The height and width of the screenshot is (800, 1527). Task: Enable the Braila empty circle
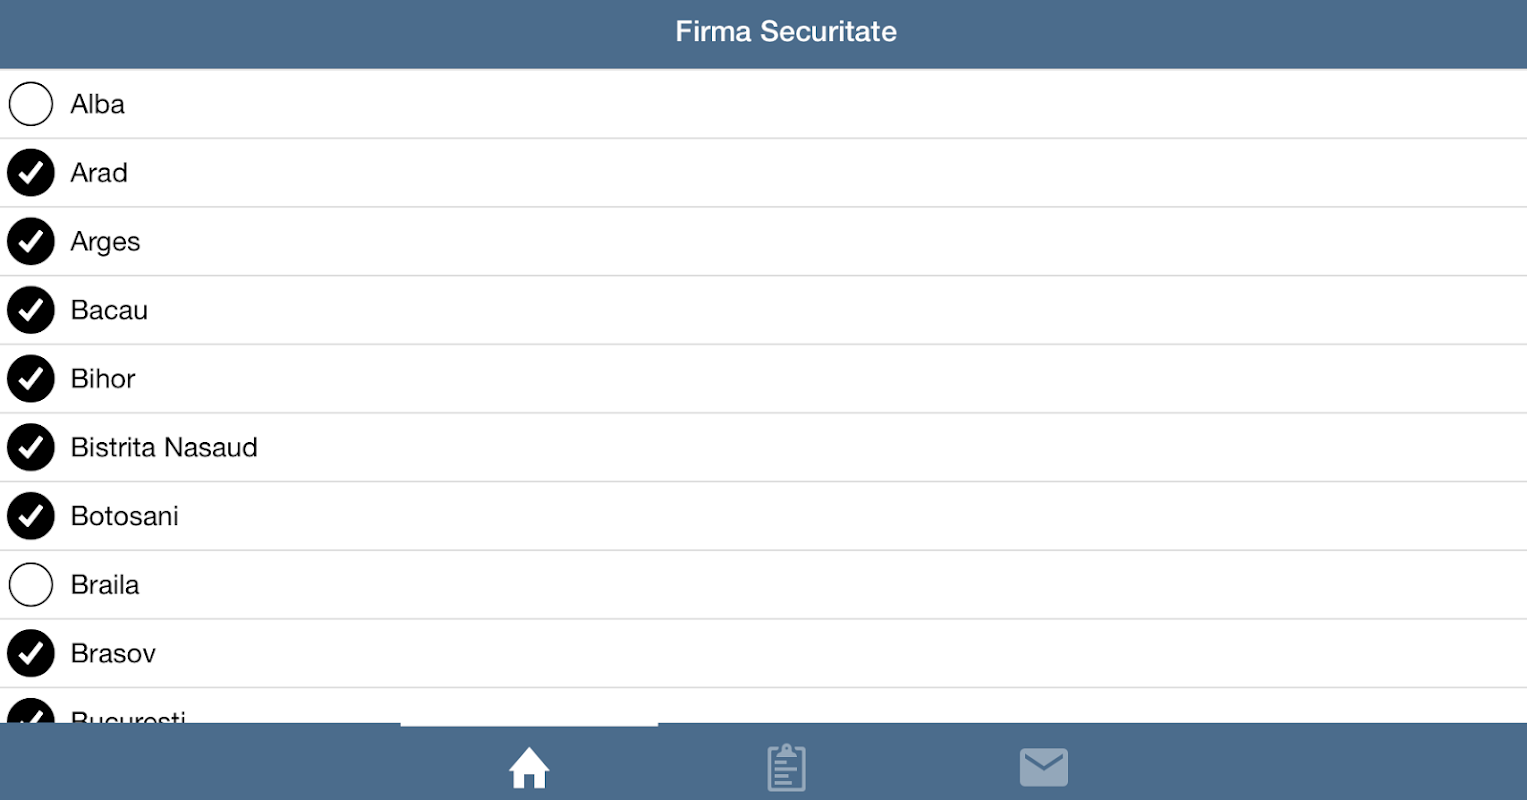(31, 585)
